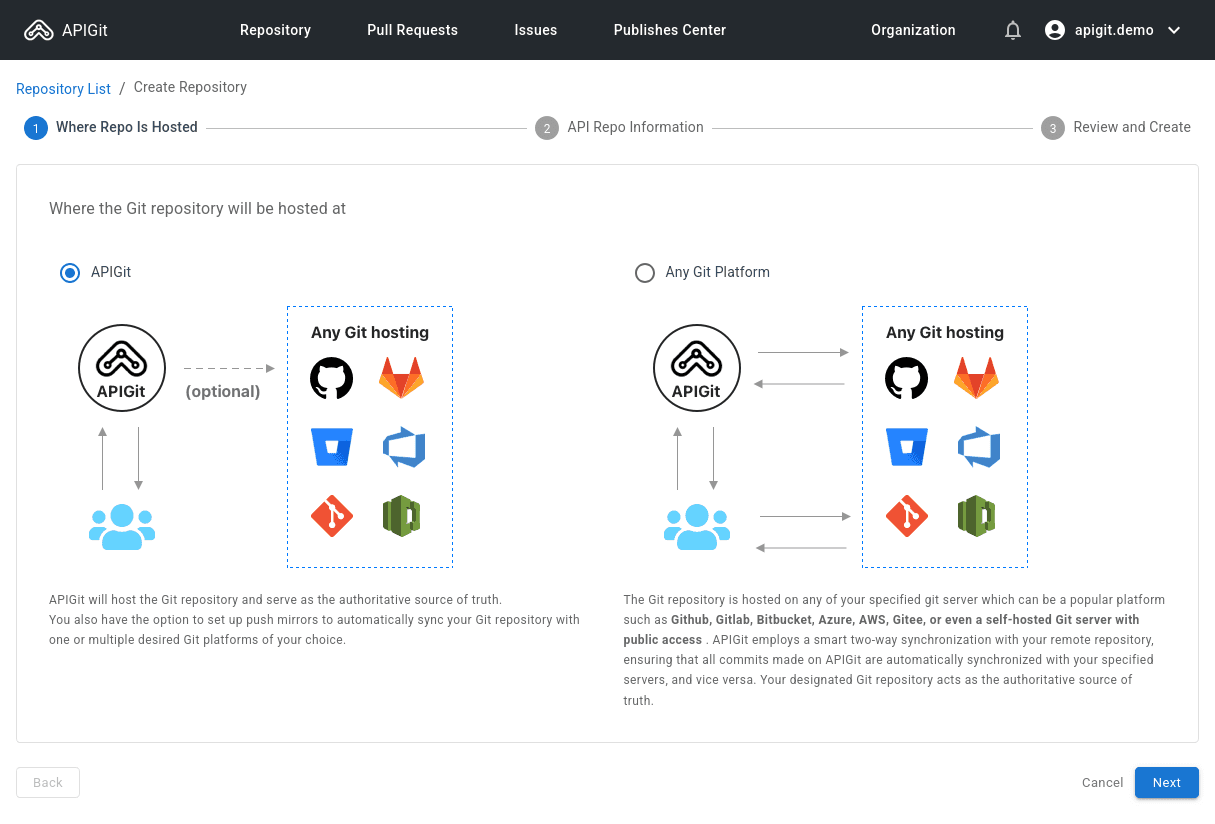Click the GitLab icon in left diagram
1215x824 pixels.
pyautogui.click(x=401, y=379)
